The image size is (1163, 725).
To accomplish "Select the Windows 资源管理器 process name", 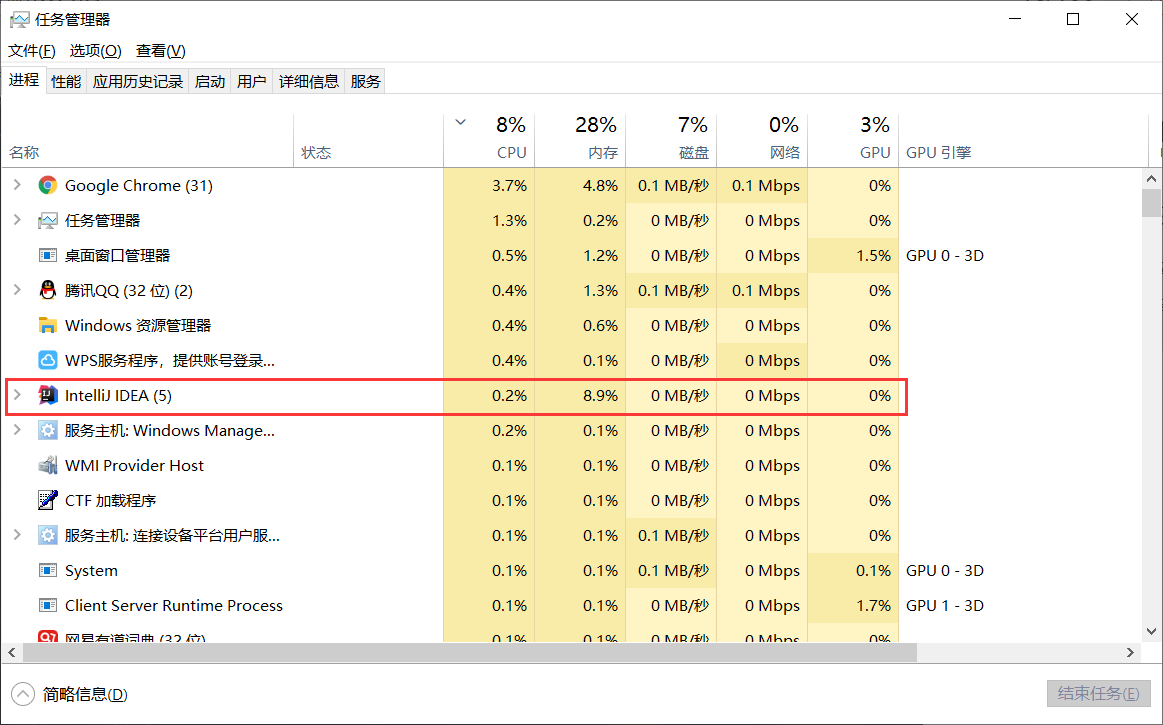I will [138, 325].
